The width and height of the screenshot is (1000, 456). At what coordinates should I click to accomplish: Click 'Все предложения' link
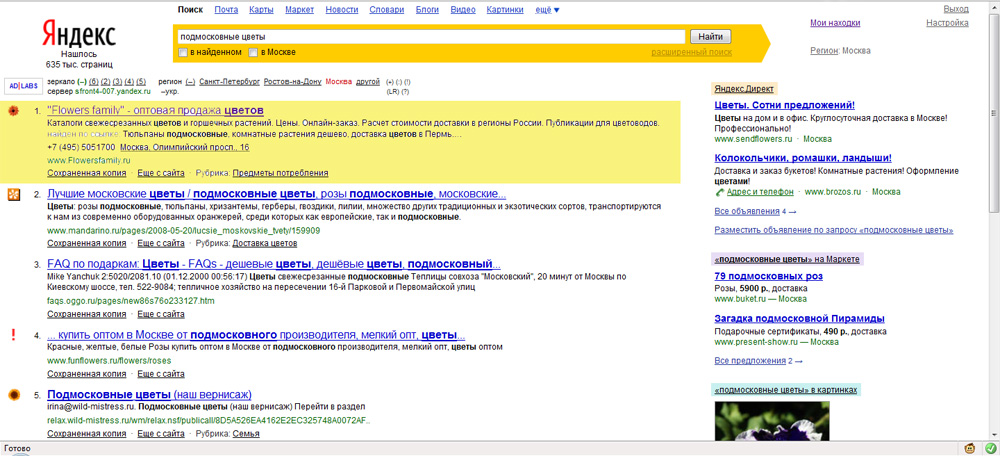750,361
